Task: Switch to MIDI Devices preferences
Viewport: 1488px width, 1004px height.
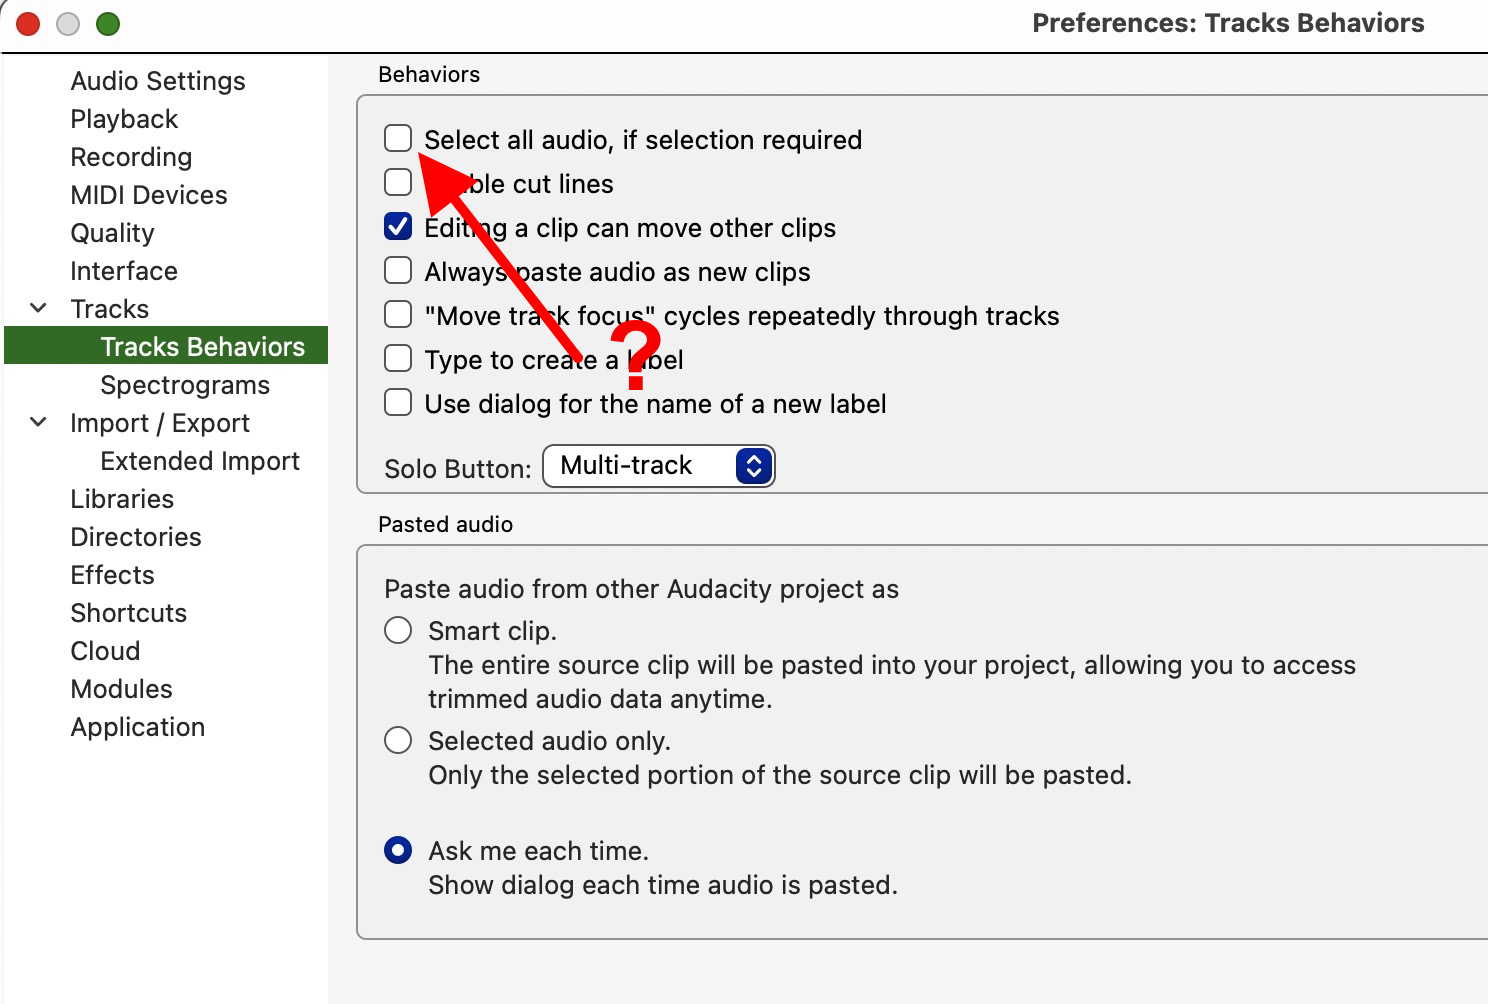Action: pyautogui.click(x=149, y=195)
